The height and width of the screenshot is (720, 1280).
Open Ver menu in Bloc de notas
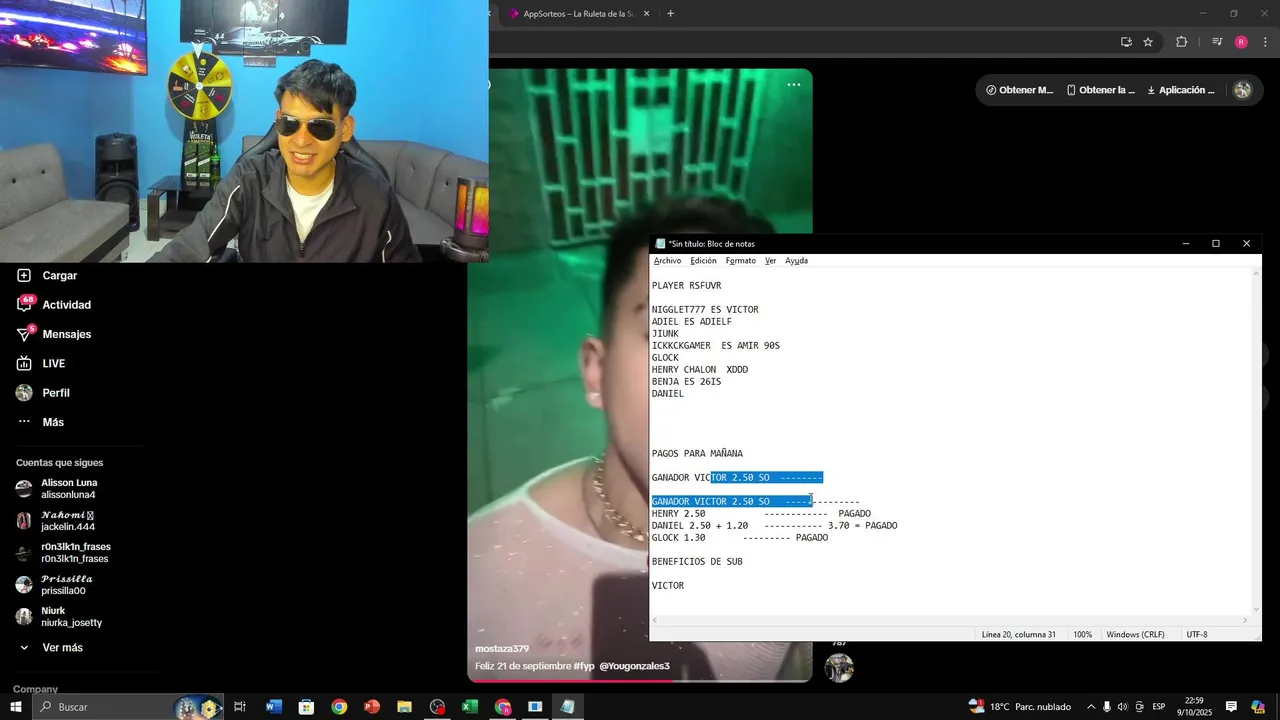click(x=770, y=261)
